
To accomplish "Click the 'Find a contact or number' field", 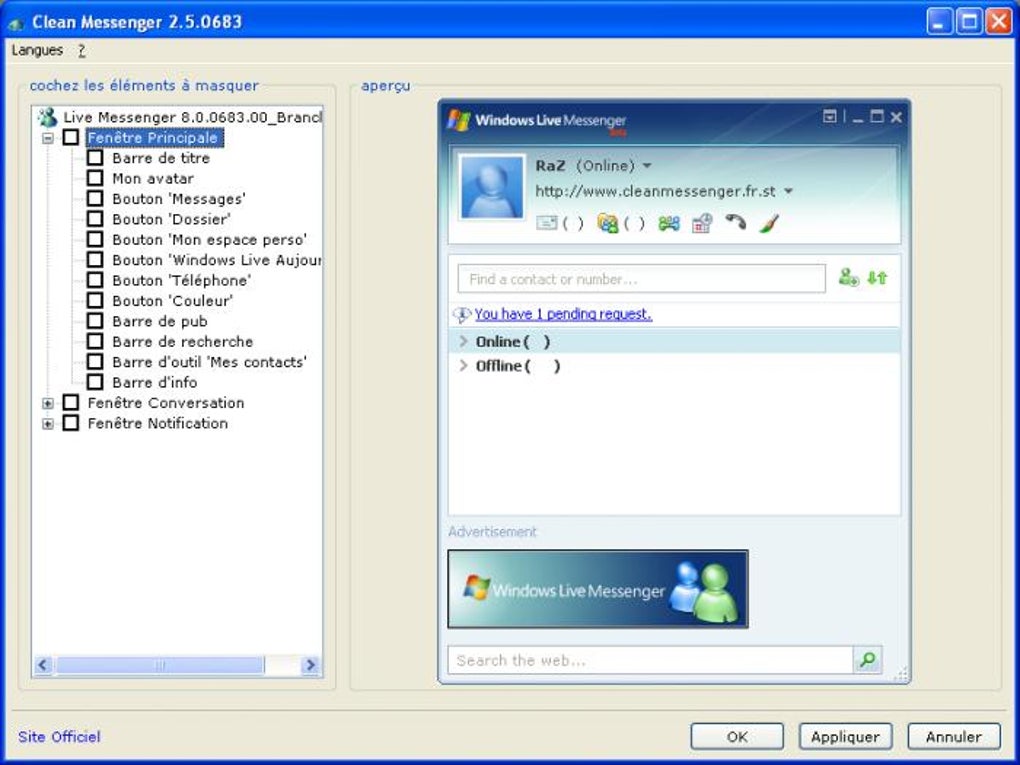I will coord(641,278).
